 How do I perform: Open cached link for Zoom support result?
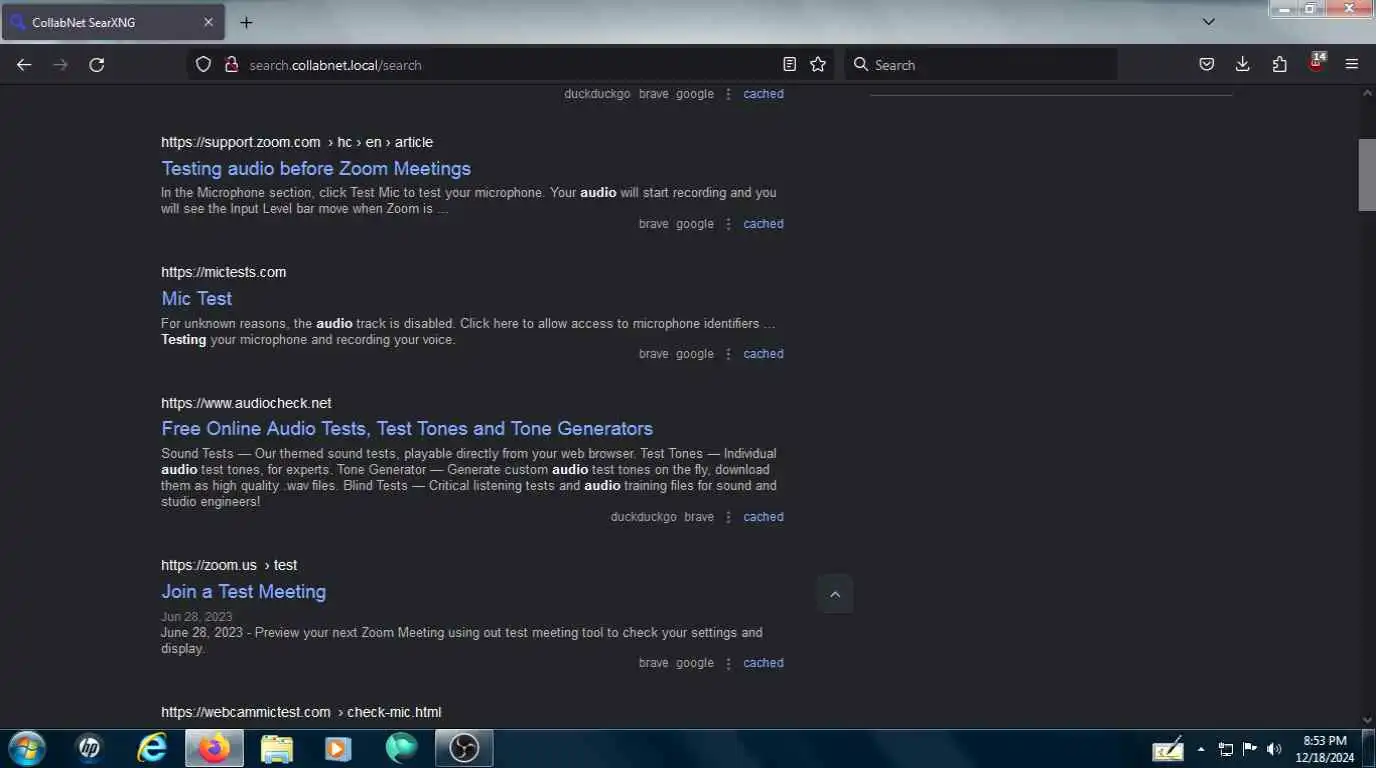point(763,224)
